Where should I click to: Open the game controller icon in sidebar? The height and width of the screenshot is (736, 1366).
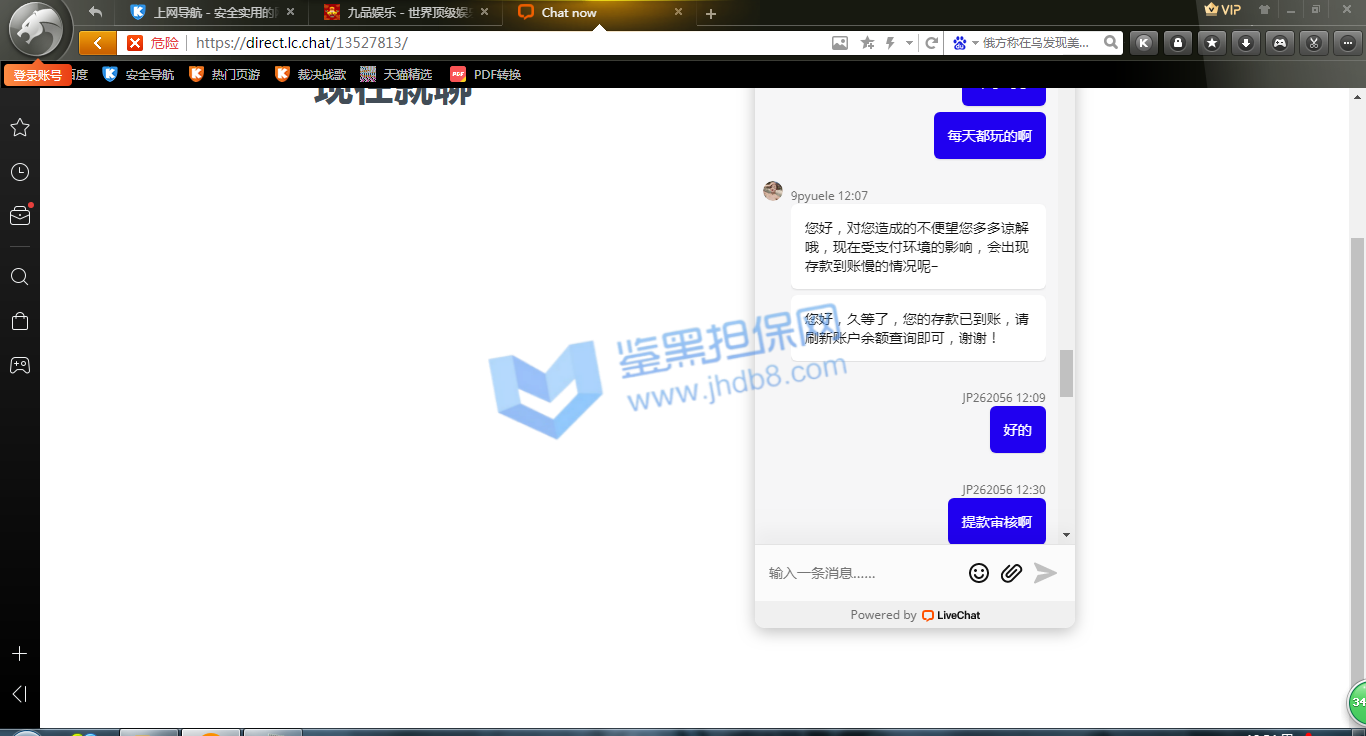(x=19, y=365)
